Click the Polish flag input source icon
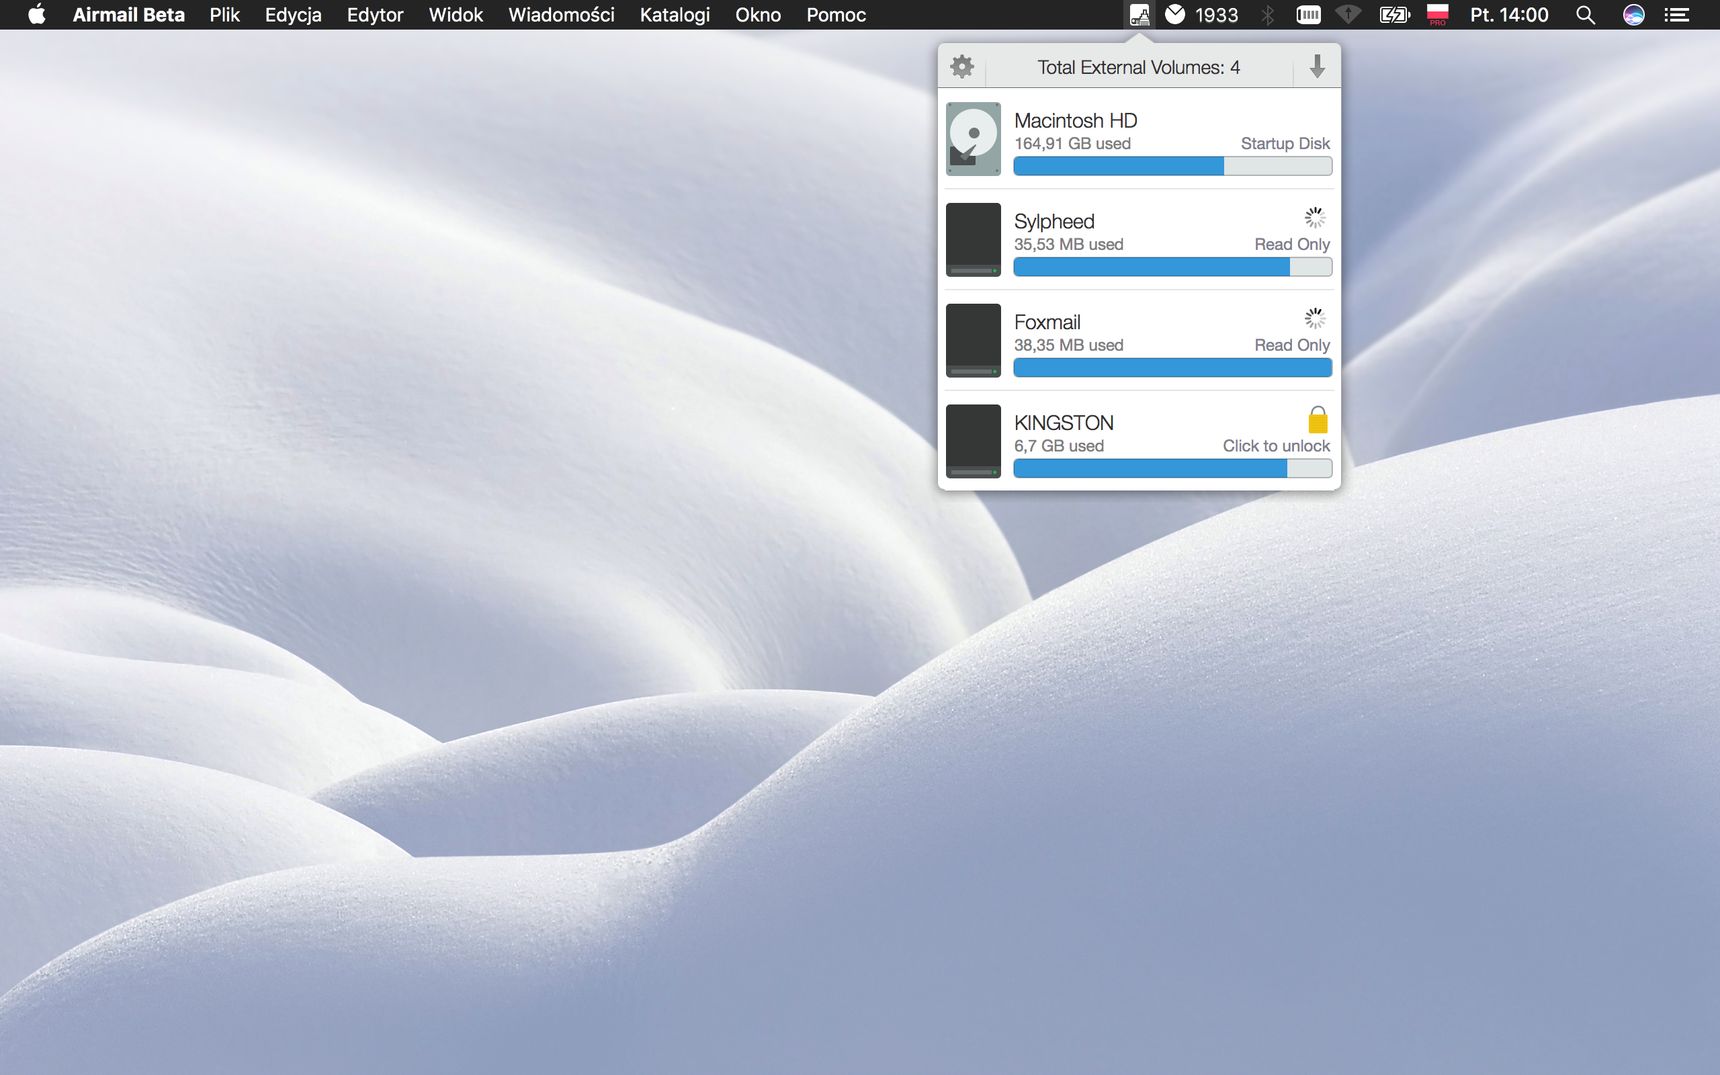This screenshot has width=1720, height=1075. click(x=1438, y=15)
